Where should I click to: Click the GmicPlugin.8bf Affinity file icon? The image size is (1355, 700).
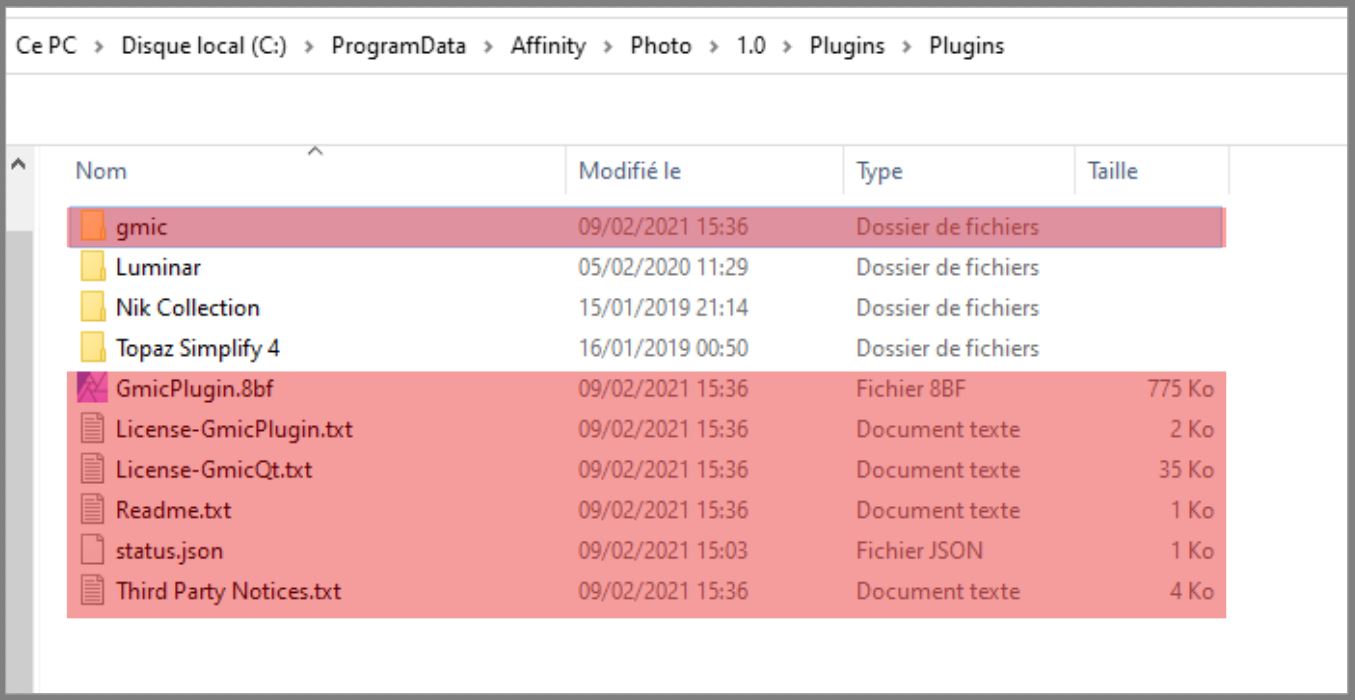tap(92, 389)
